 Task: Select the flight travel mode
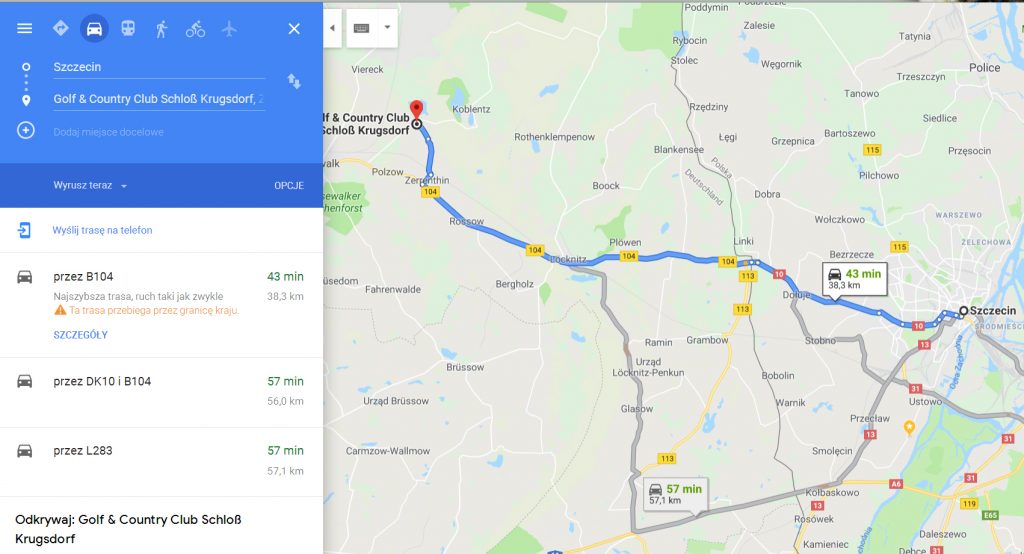pyautogui.click(x=229, y=29)
